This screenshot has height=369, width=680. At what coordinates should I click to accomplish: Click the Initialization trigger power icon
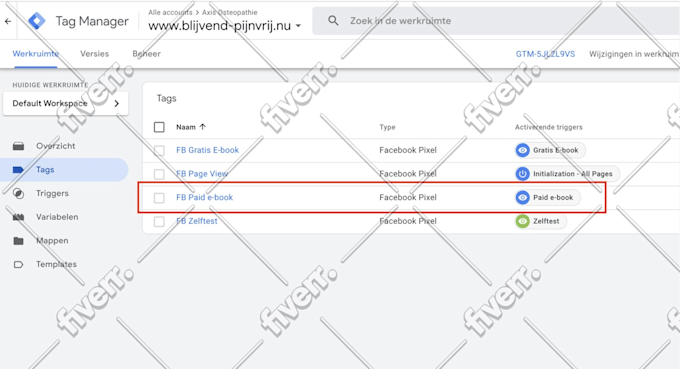point(523,174)
